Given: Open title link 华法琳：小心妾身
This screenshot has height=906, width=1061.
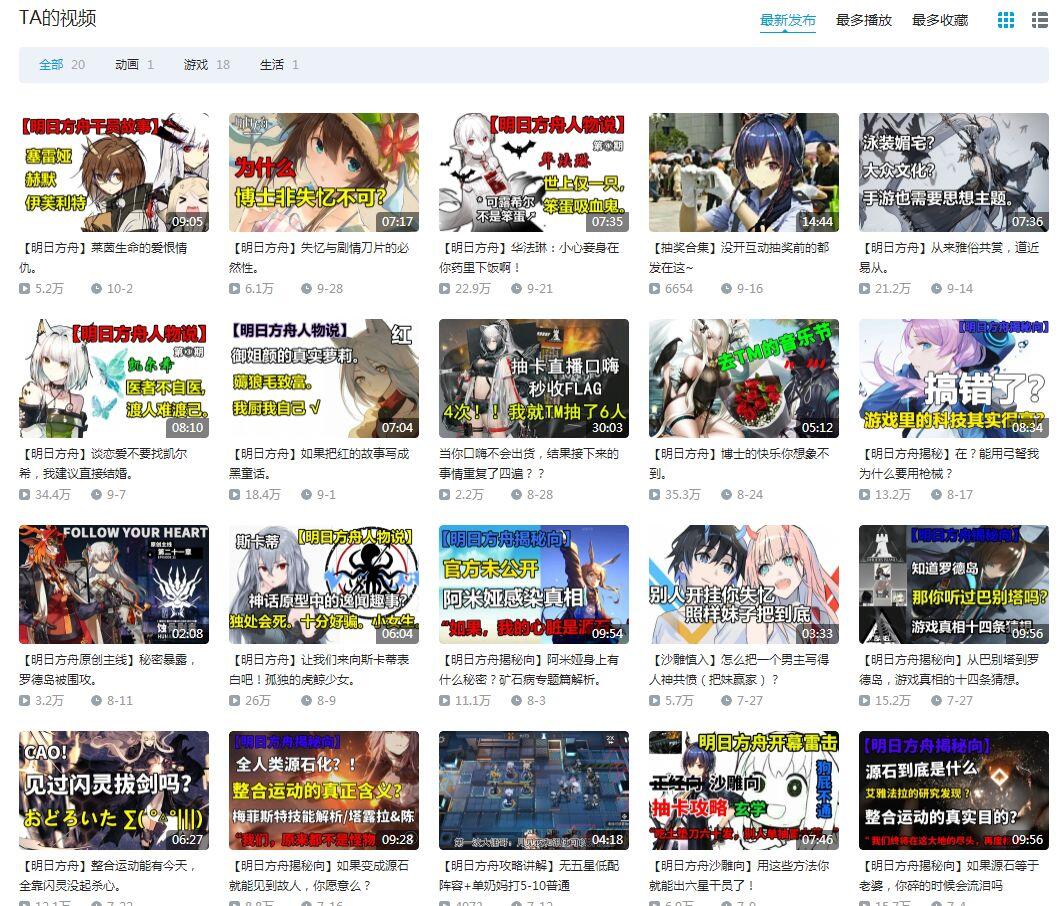Looking at the screenshot, I should [529, 257].
